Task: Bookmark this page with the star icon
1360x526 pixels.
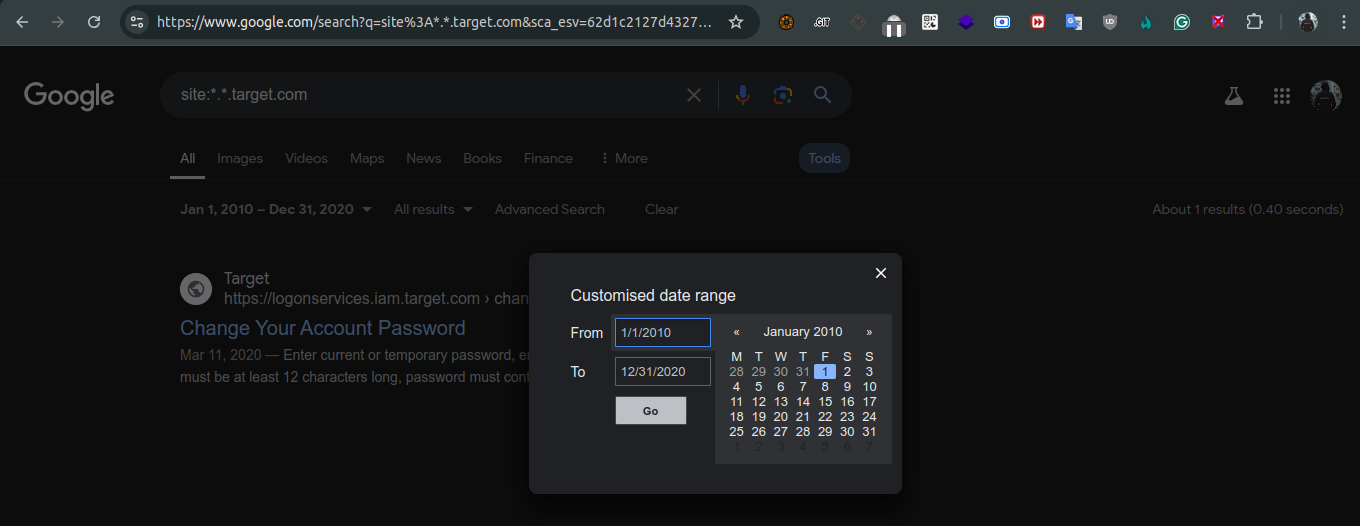Action: pos(736,21)
